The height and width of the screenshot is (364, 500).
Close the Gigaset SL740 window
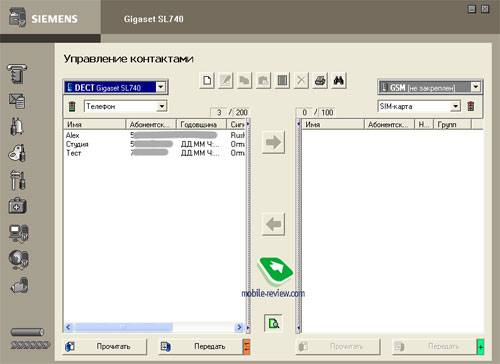click(485, 9)
